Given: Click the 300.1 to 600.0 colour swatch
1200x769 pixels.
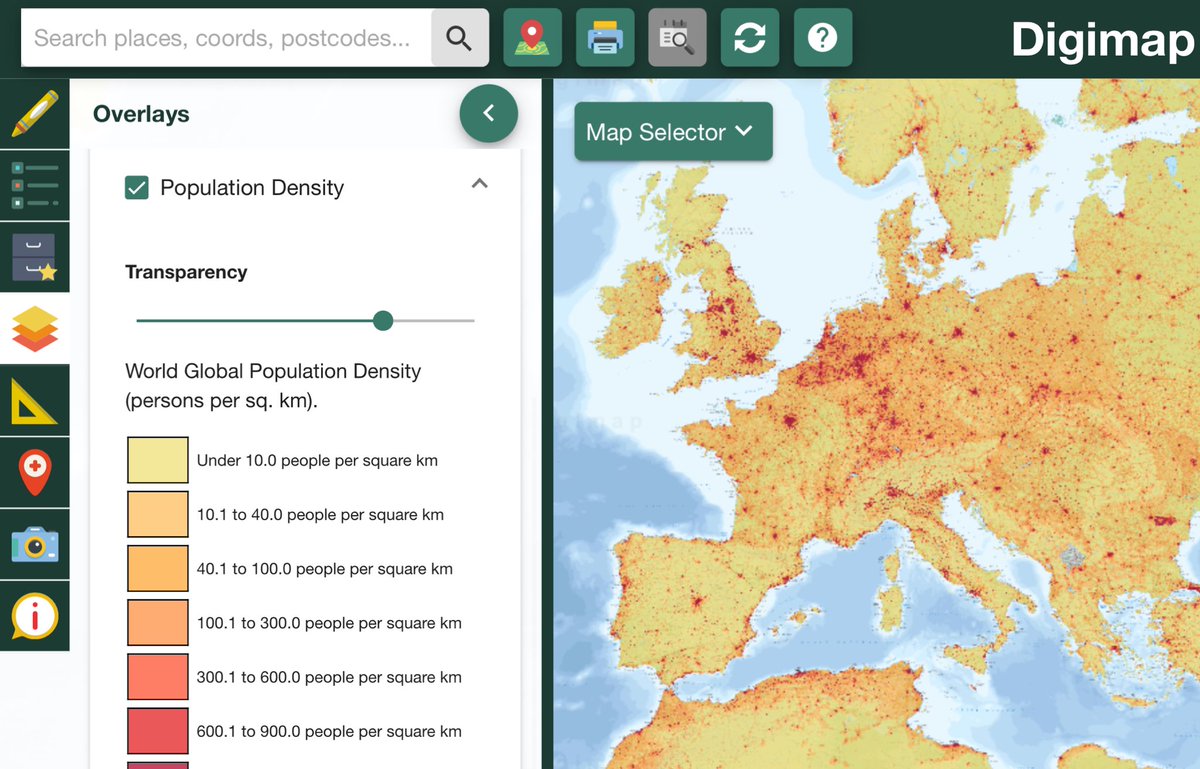Looking at the screenshot, I should pyautogui.click(x=158, y=676).
